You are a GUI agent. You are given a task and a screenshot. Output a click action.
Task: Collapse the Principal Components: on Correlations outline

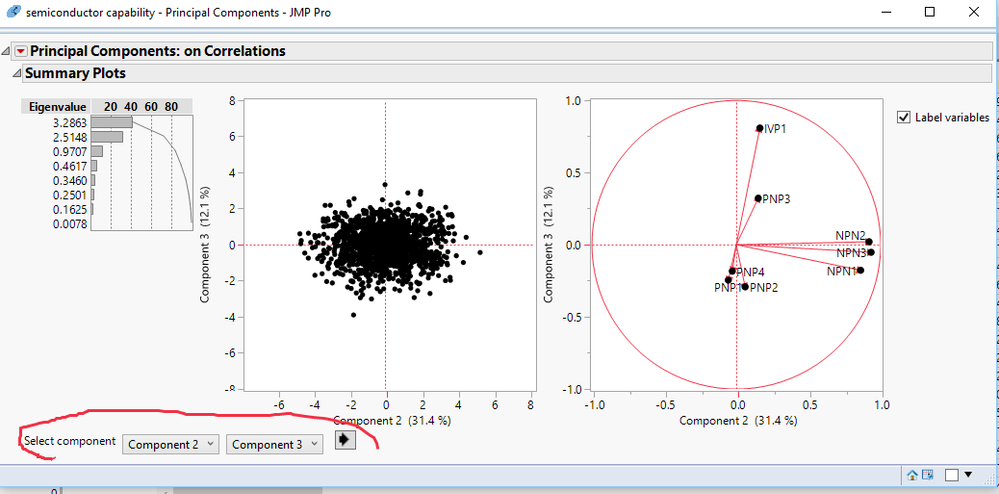(x=6, y=51)
